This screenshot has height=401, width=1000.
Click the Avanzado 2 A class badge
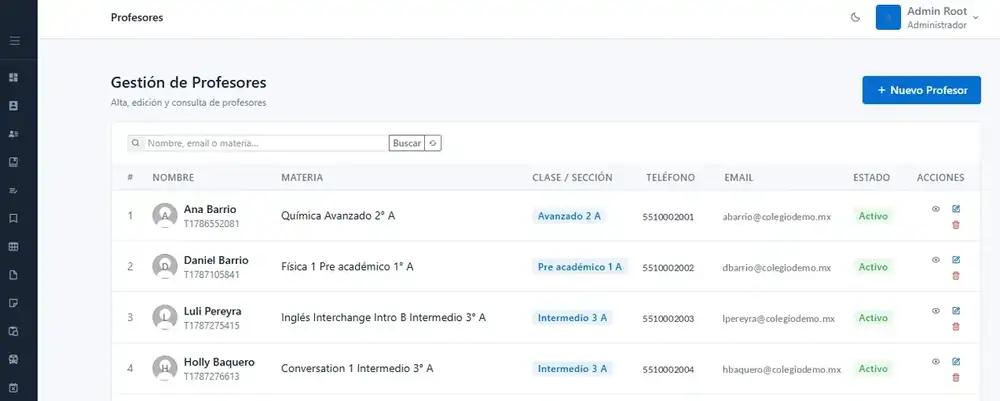point(569,216)
